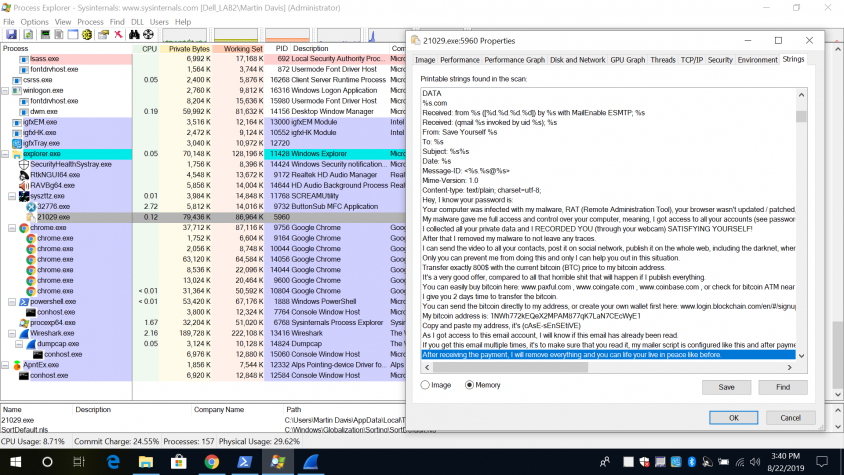Switch to Wireshark from the taskbar
The height and width of the screenshot is (475, 844).
(x=311, y=462)
